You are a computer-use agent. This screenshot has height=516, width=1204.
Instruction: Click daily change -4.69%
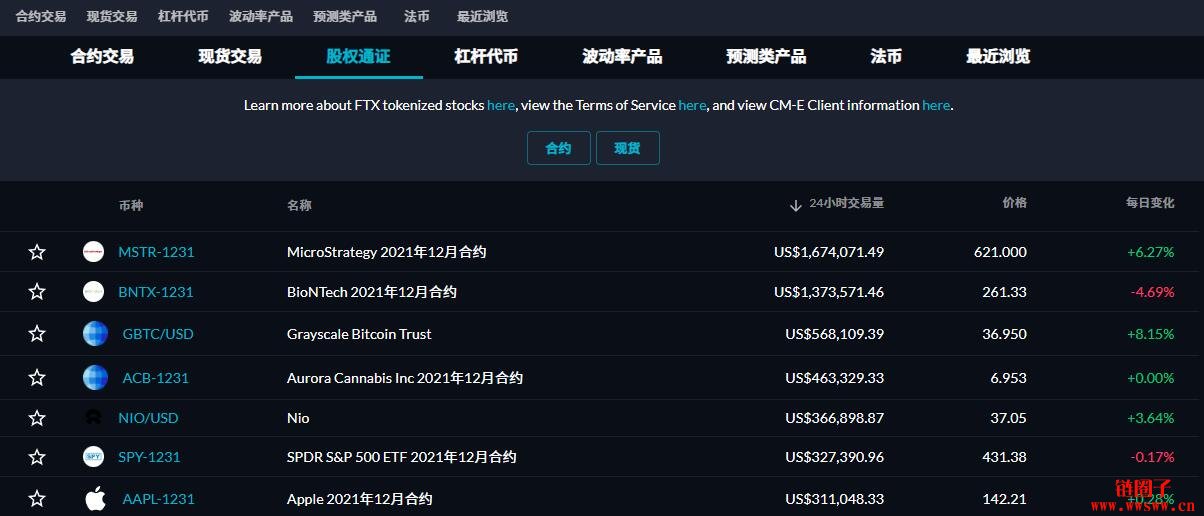(1152, 292)
